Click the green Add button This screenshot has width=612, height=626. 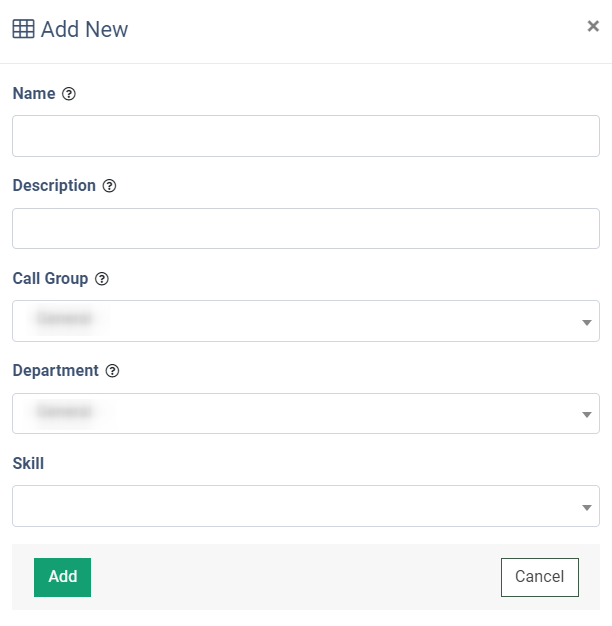pyautogui.click(x=62, y=577)
